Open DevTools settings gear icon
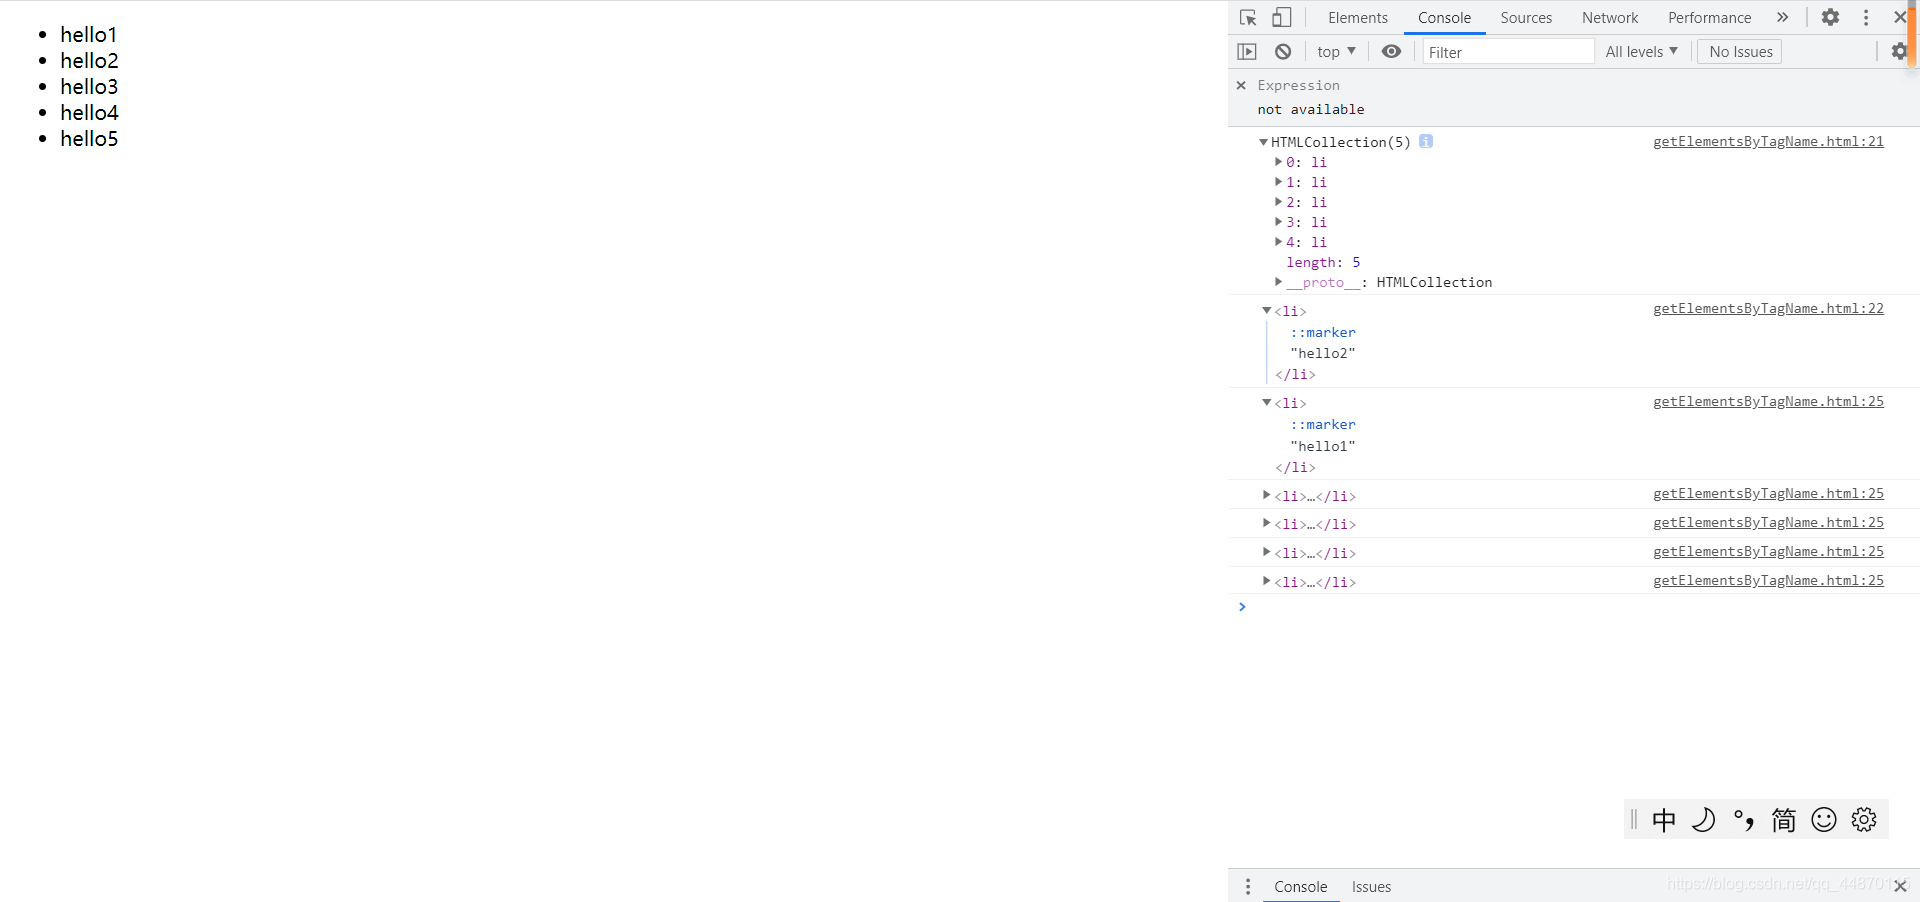 (1830, 17)
